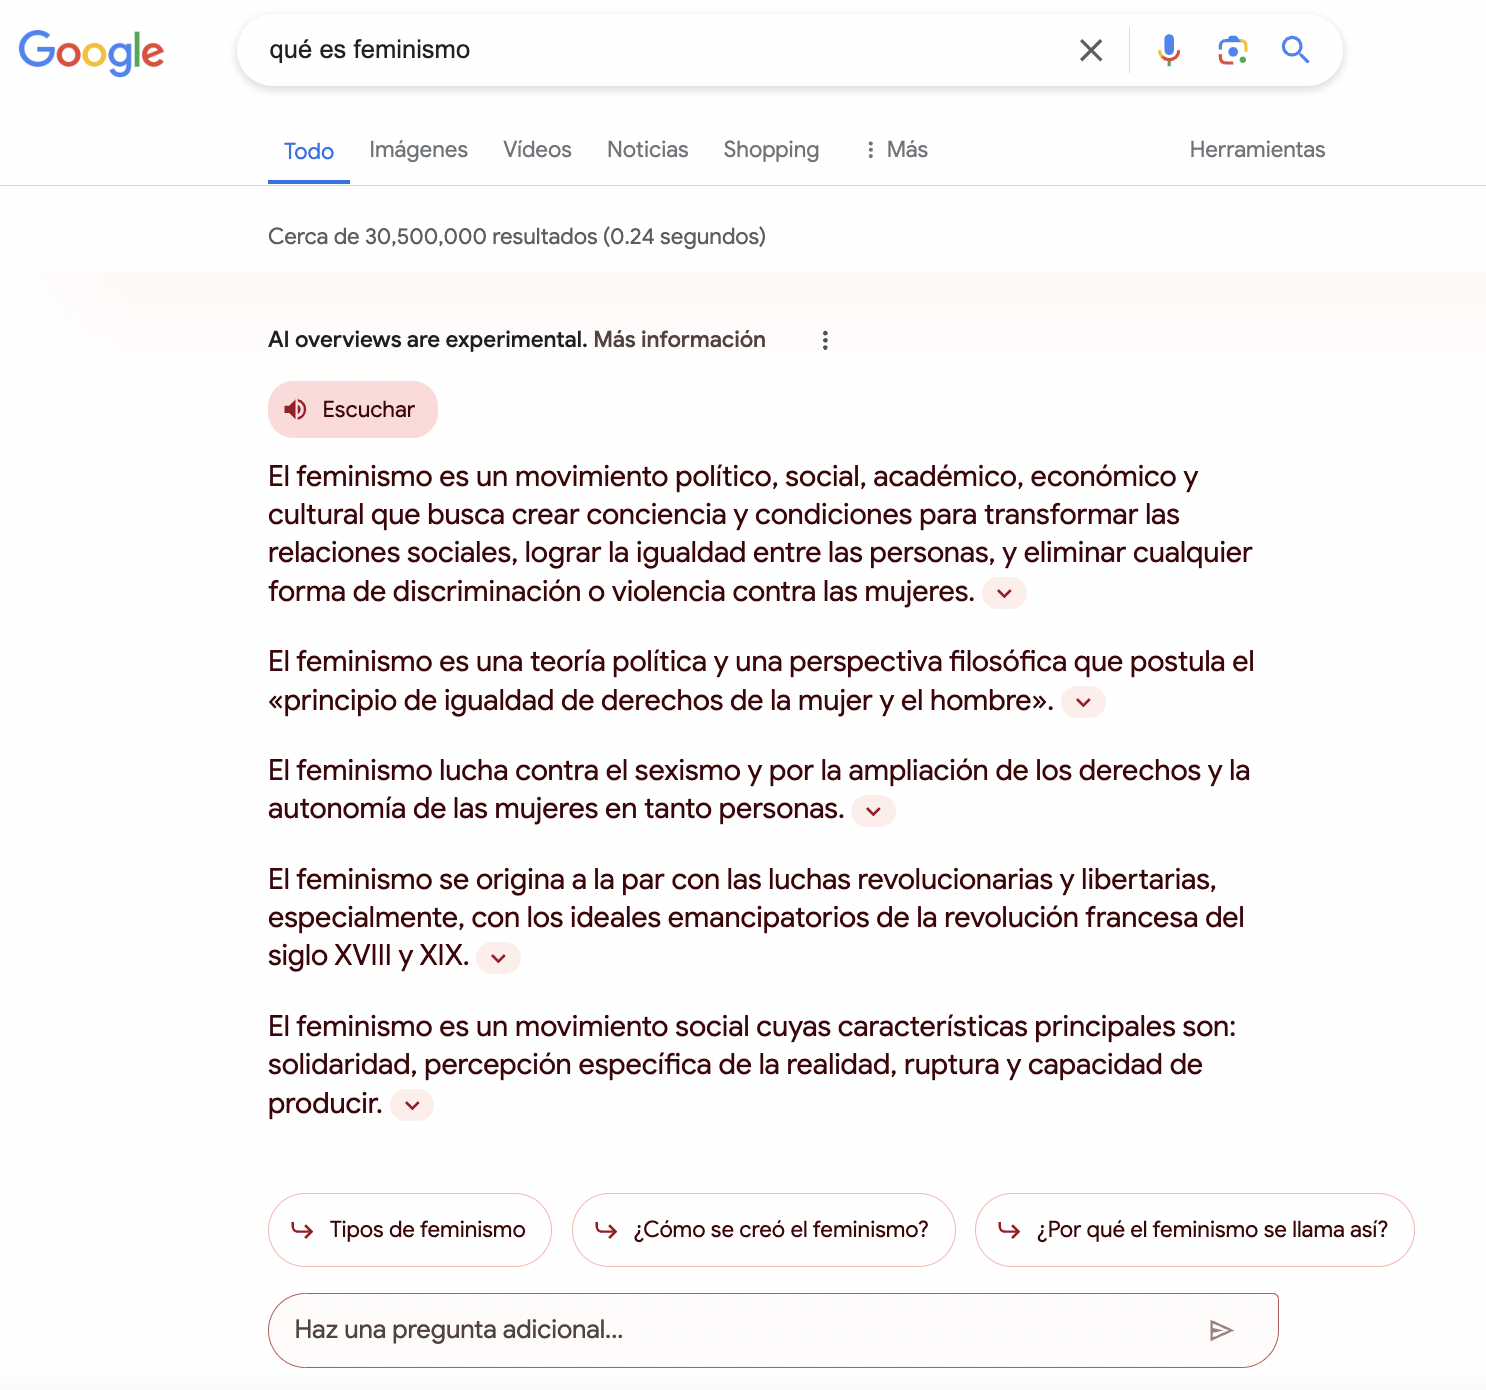Expand the chevron after 'mujer y el hombre'
This screenshot has width=1486, height=1390.
(x=1083, y=702)
